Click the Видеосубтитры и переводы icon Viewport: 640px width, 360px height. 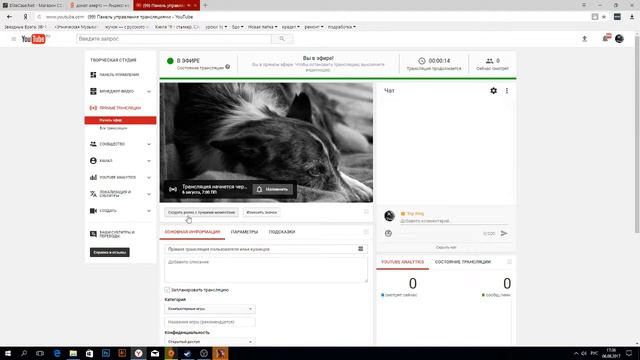point(93,234)
